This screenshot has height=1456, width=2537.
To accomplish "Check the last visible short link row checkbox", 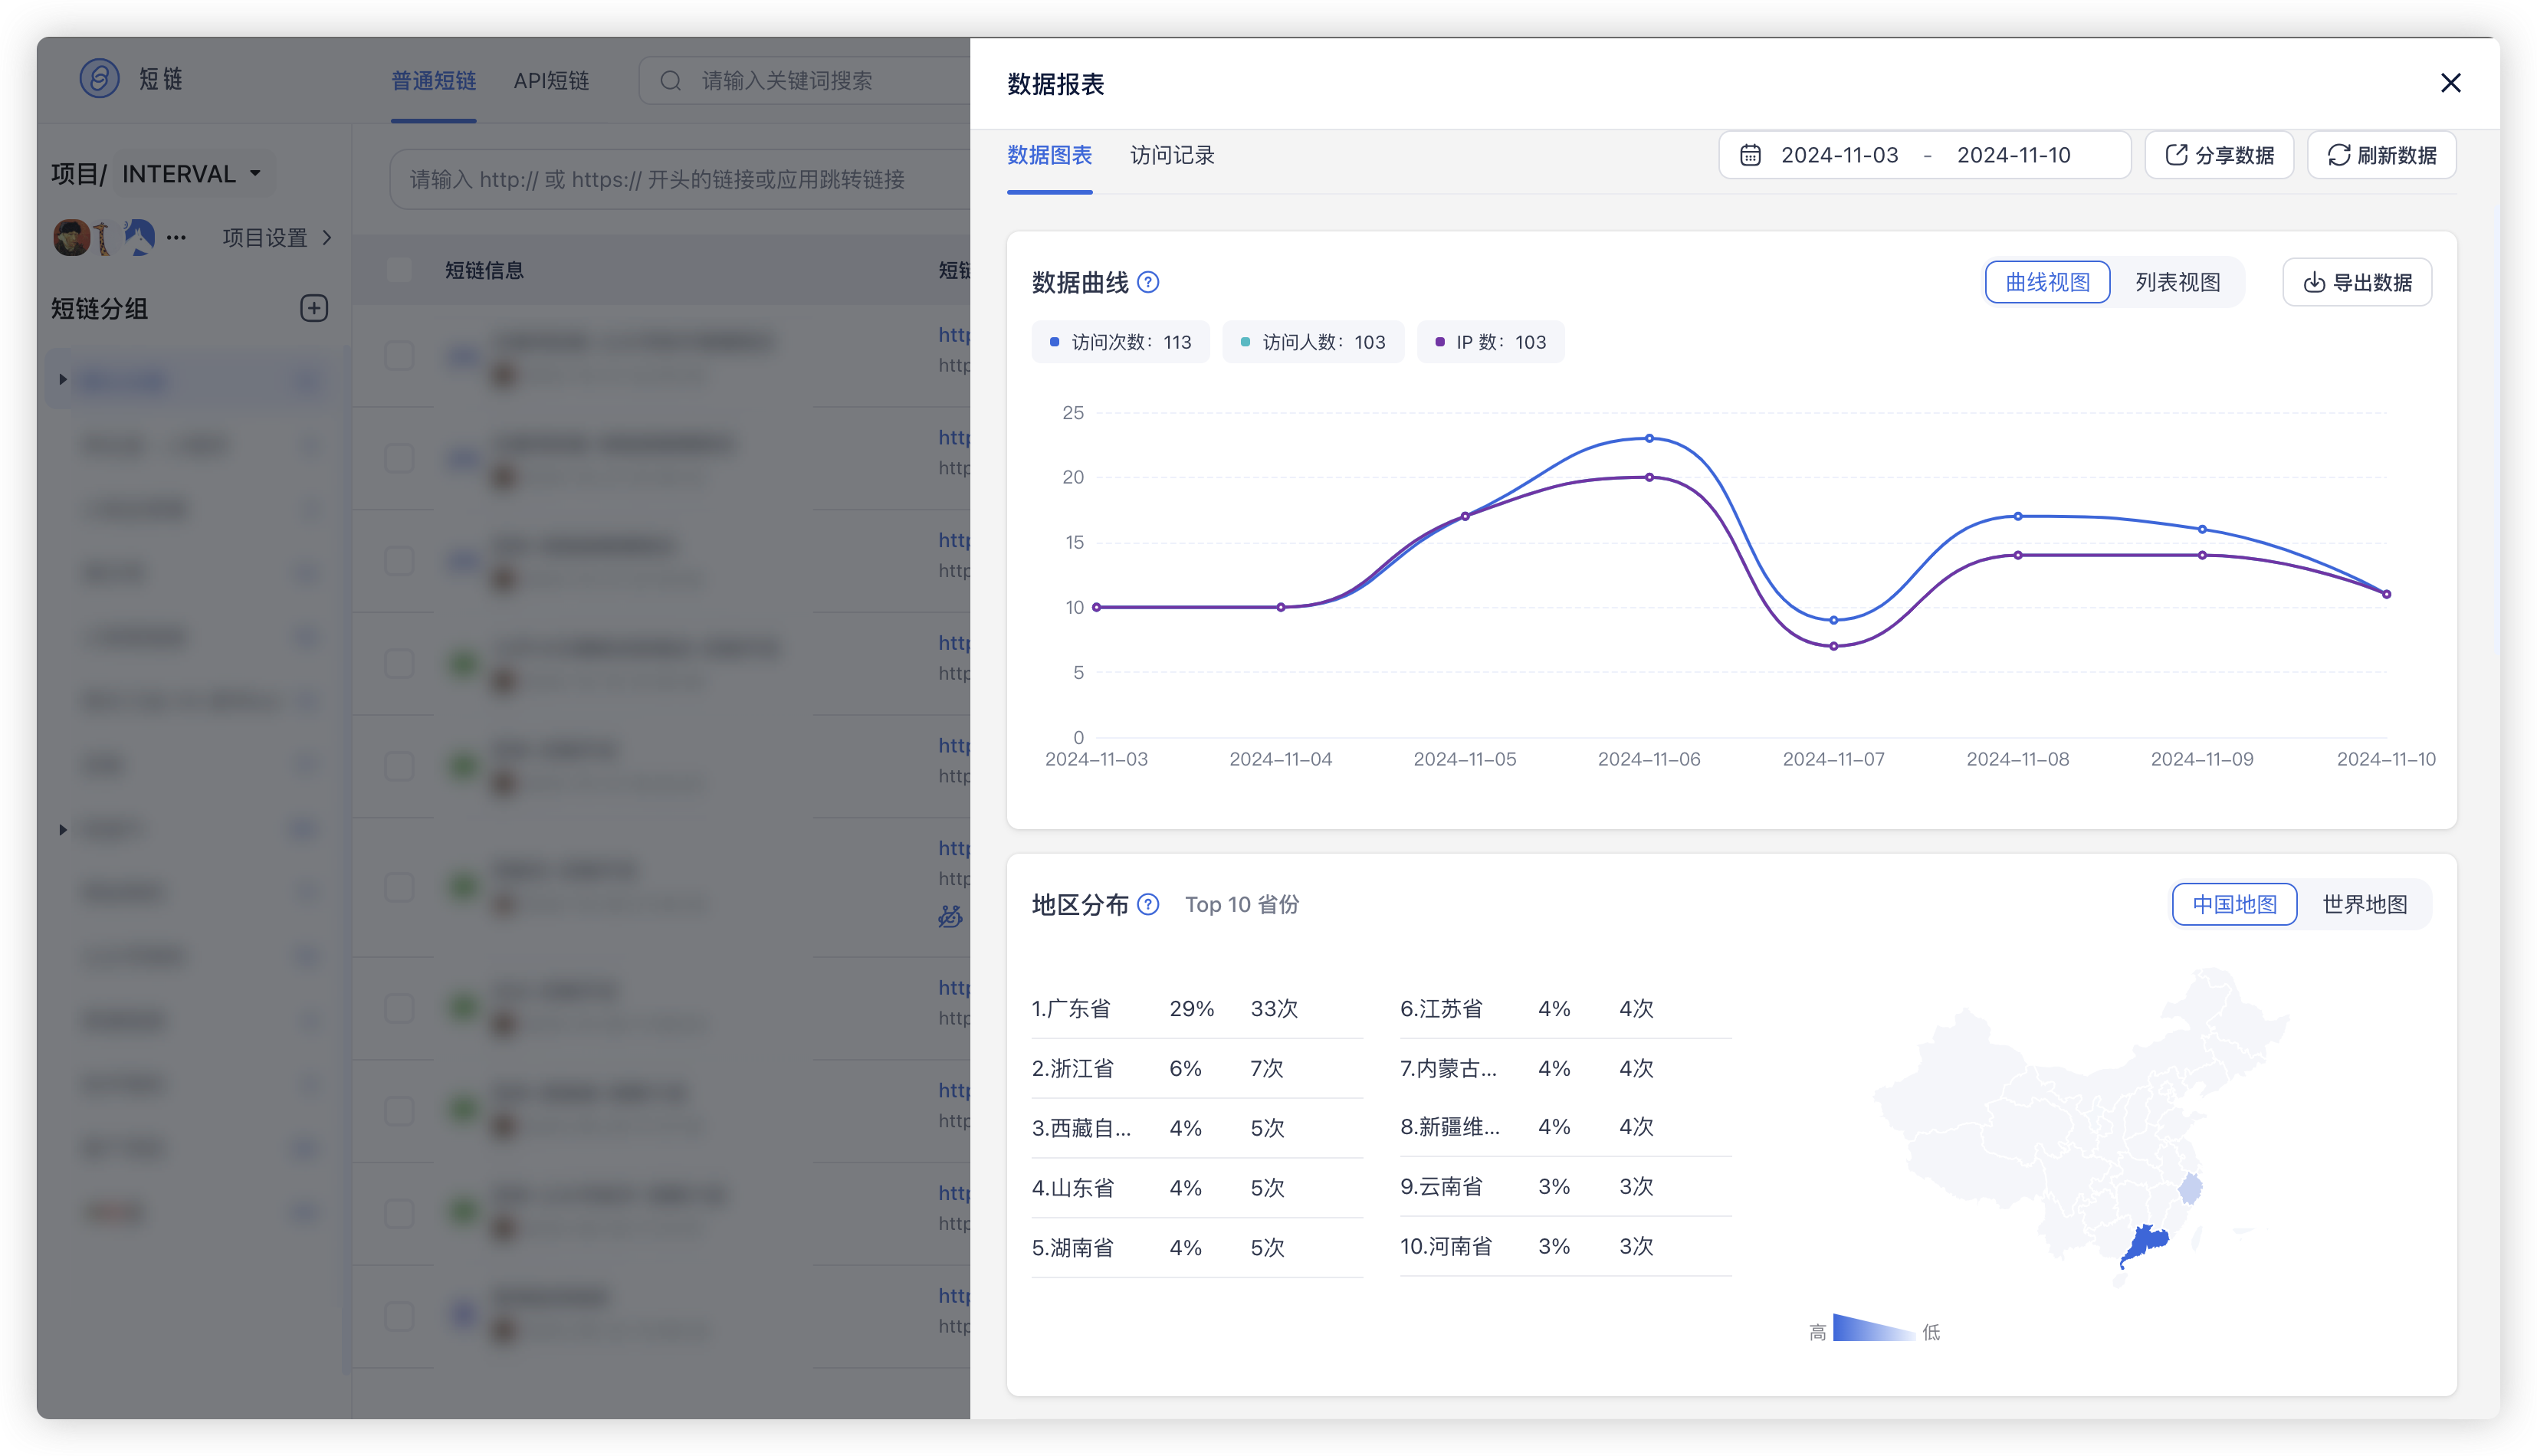I will coord(399,1317).
